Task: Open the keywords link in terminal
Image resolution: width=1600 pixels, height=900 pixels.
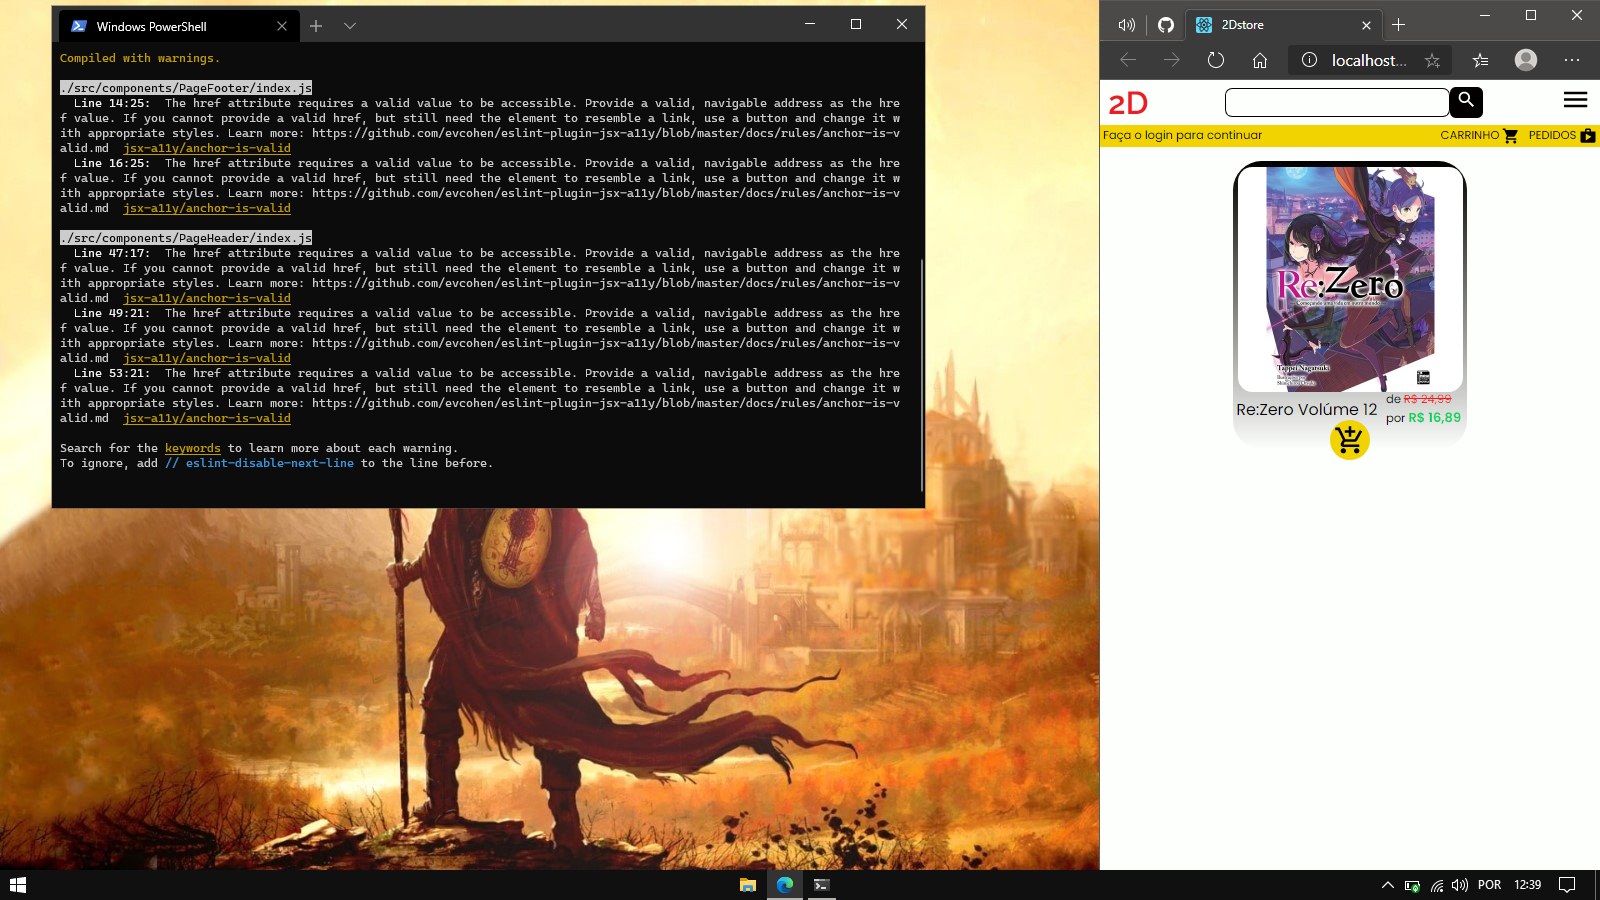Action: (x=193, y=448)
